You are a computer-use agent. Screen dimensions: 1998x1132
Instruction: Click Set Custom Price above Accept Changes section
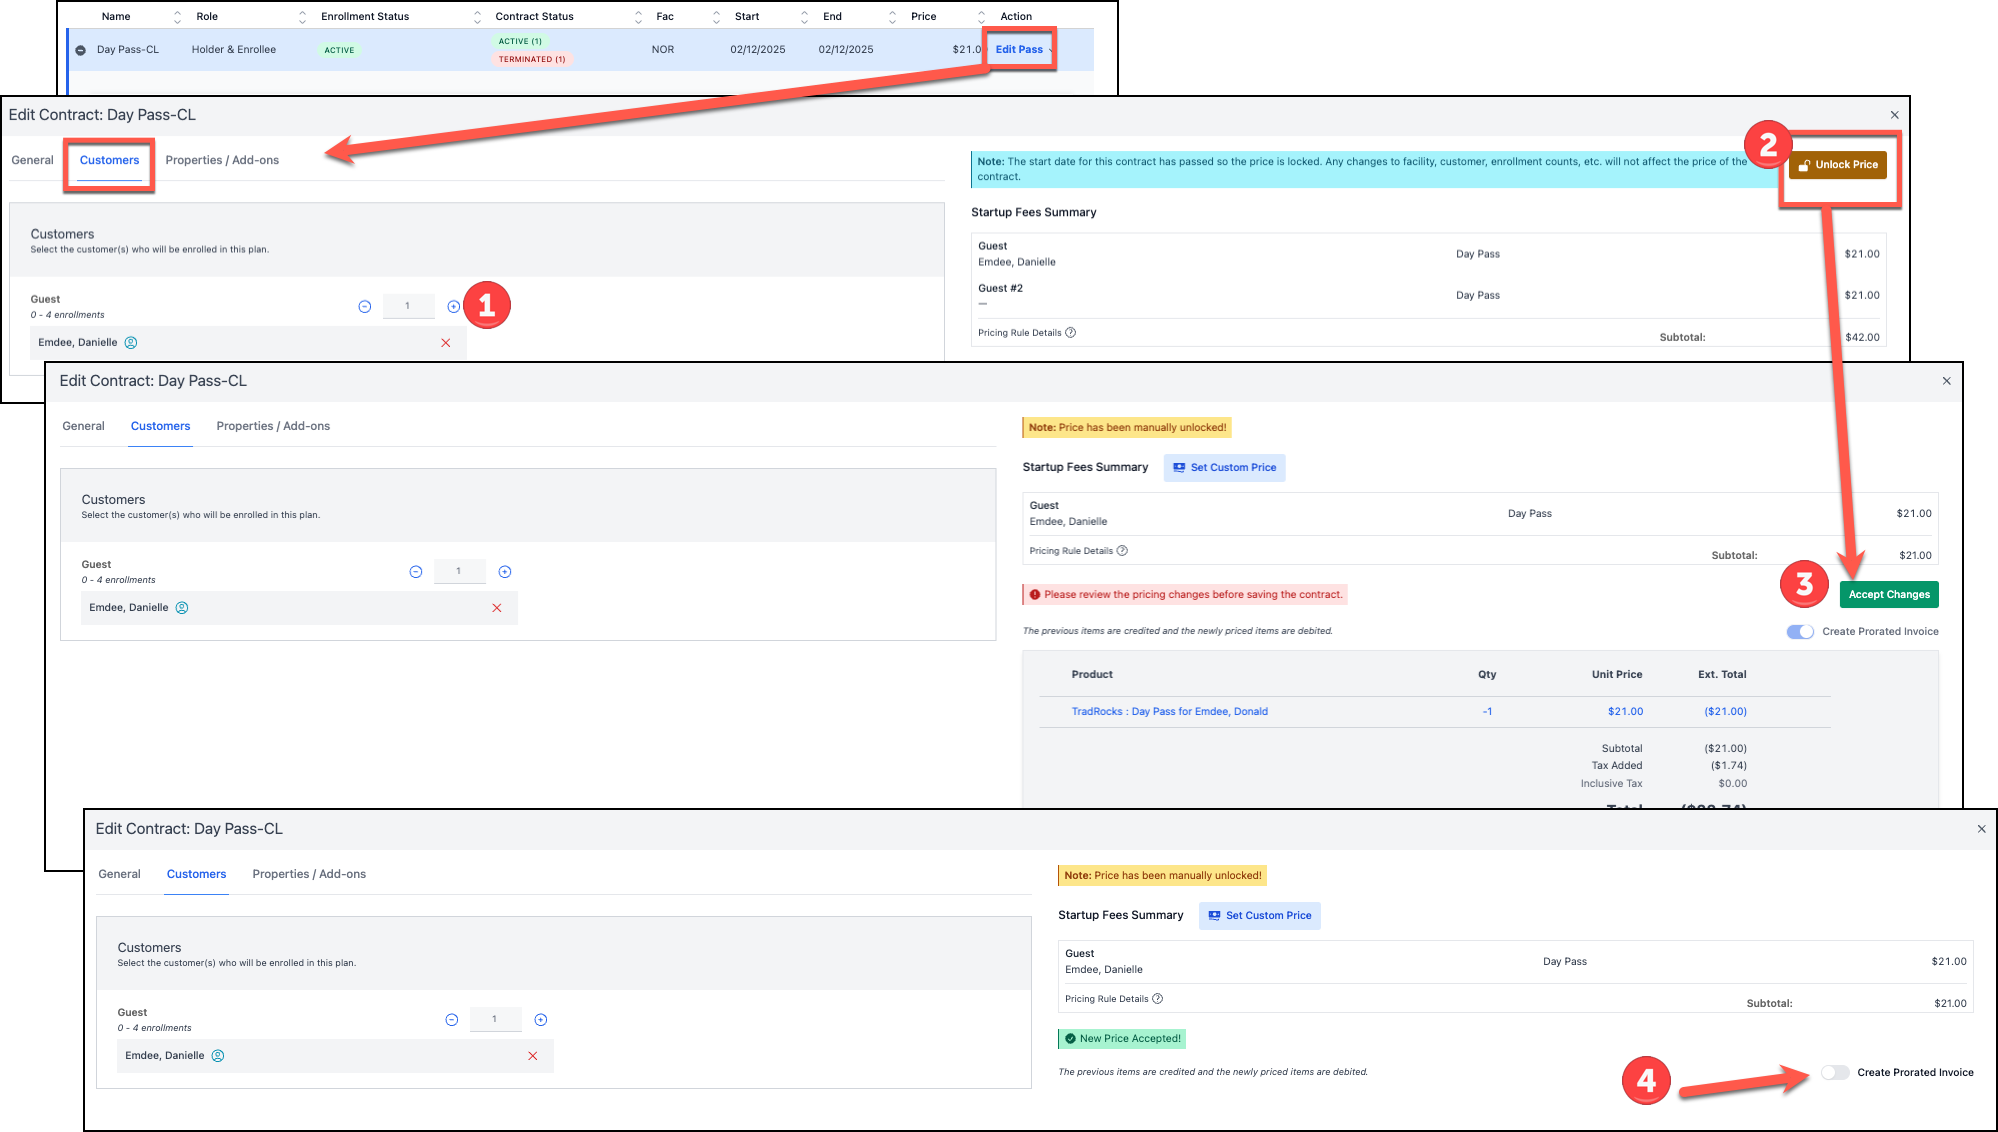tap(1224, 468)
